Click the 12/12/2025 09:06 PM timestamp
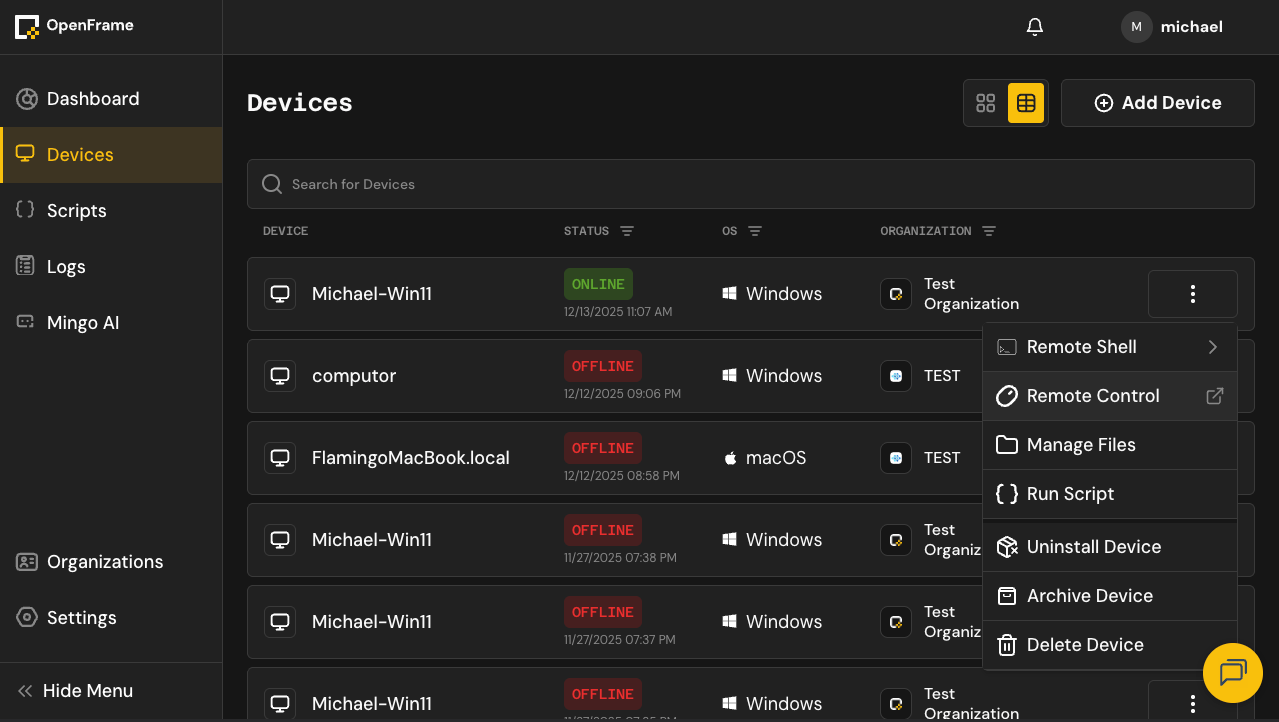The width and height of the screenshot is (1279, 722). 622,394
